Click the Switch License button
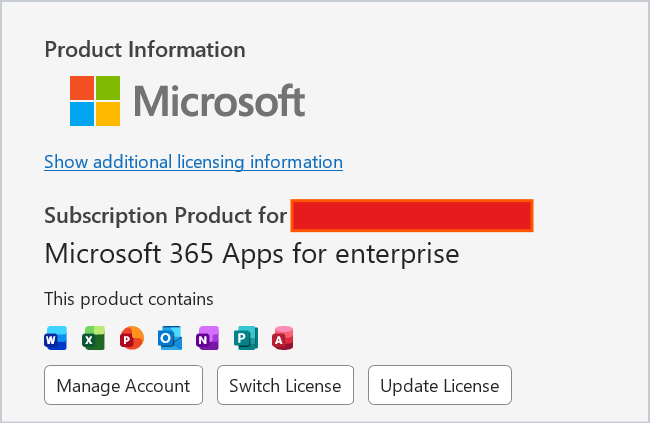 click(285, 385)
